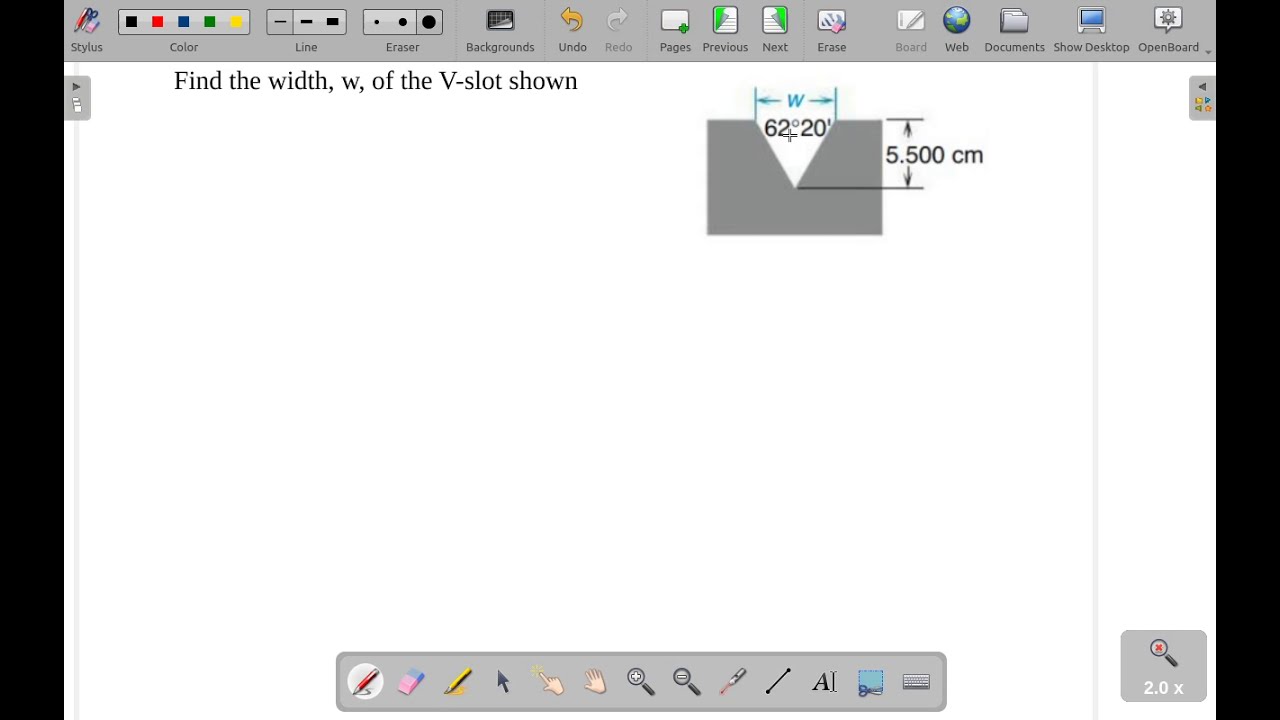1280x720 pixels.
Task: Expand the right library panel
Action: [1202, 98]
